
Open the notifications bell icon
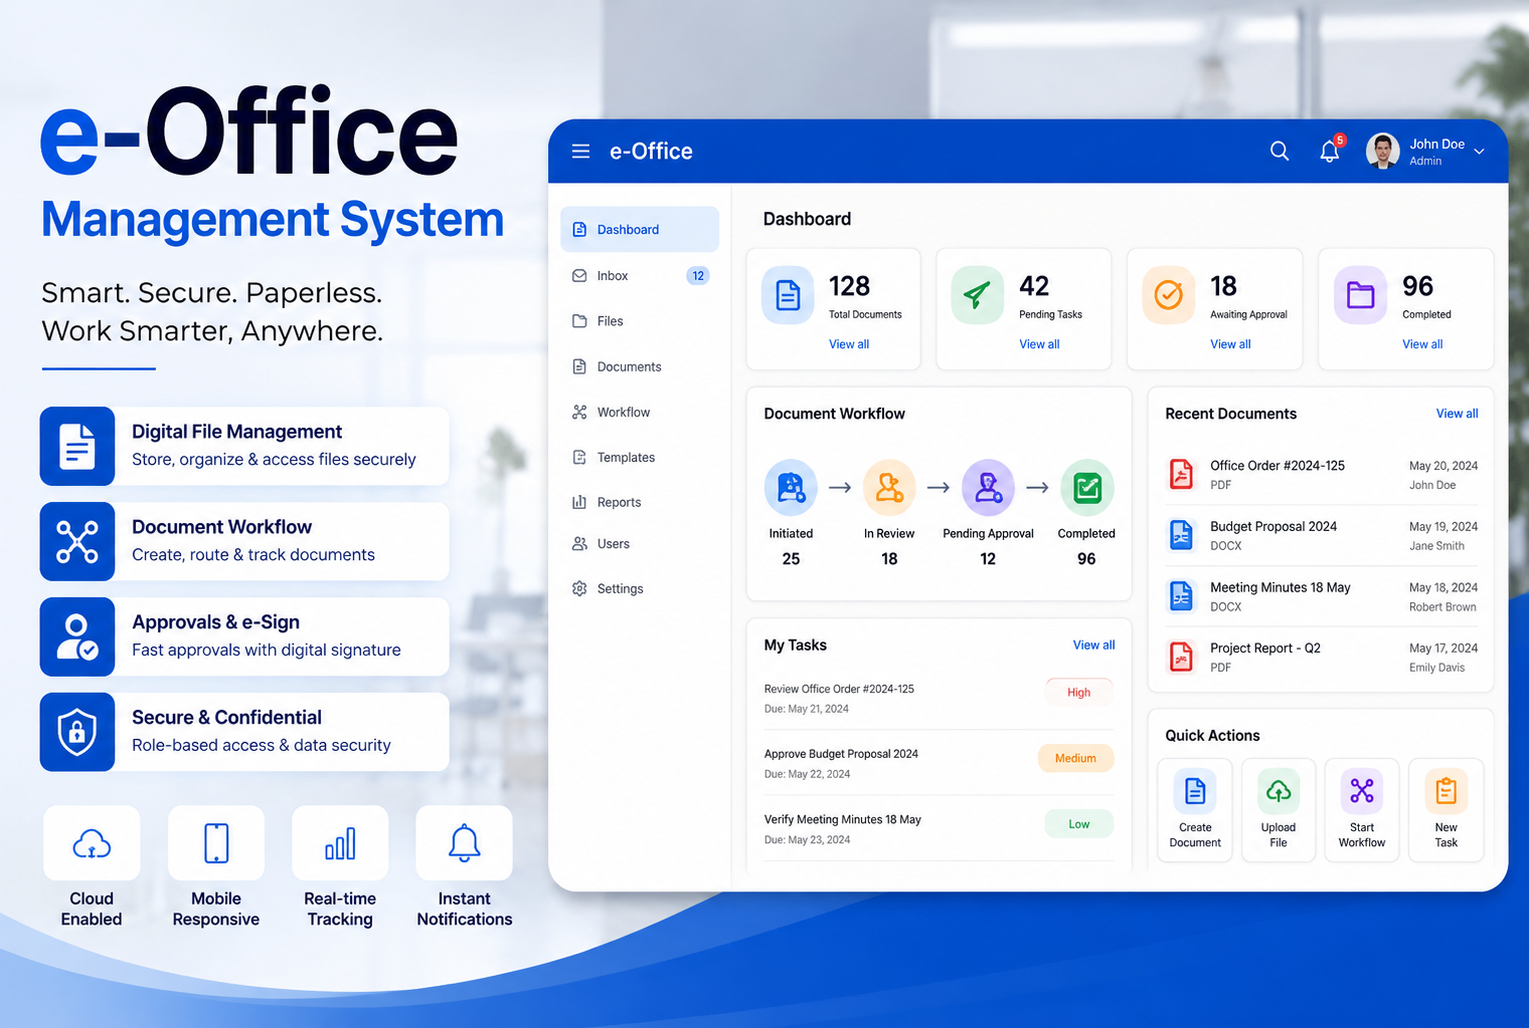(1329, 151)
